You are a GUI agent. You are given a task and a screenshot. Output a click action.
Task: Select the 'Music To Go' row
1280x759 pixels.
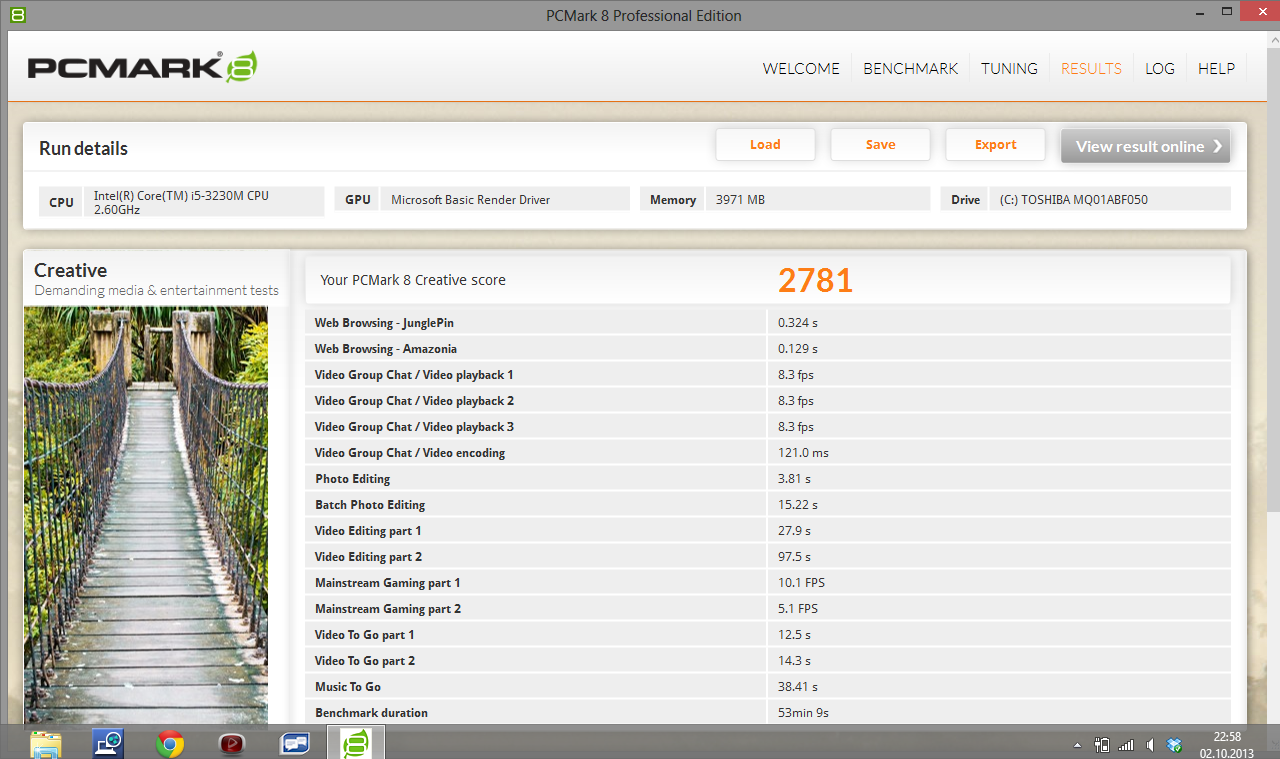click(768, 686)
